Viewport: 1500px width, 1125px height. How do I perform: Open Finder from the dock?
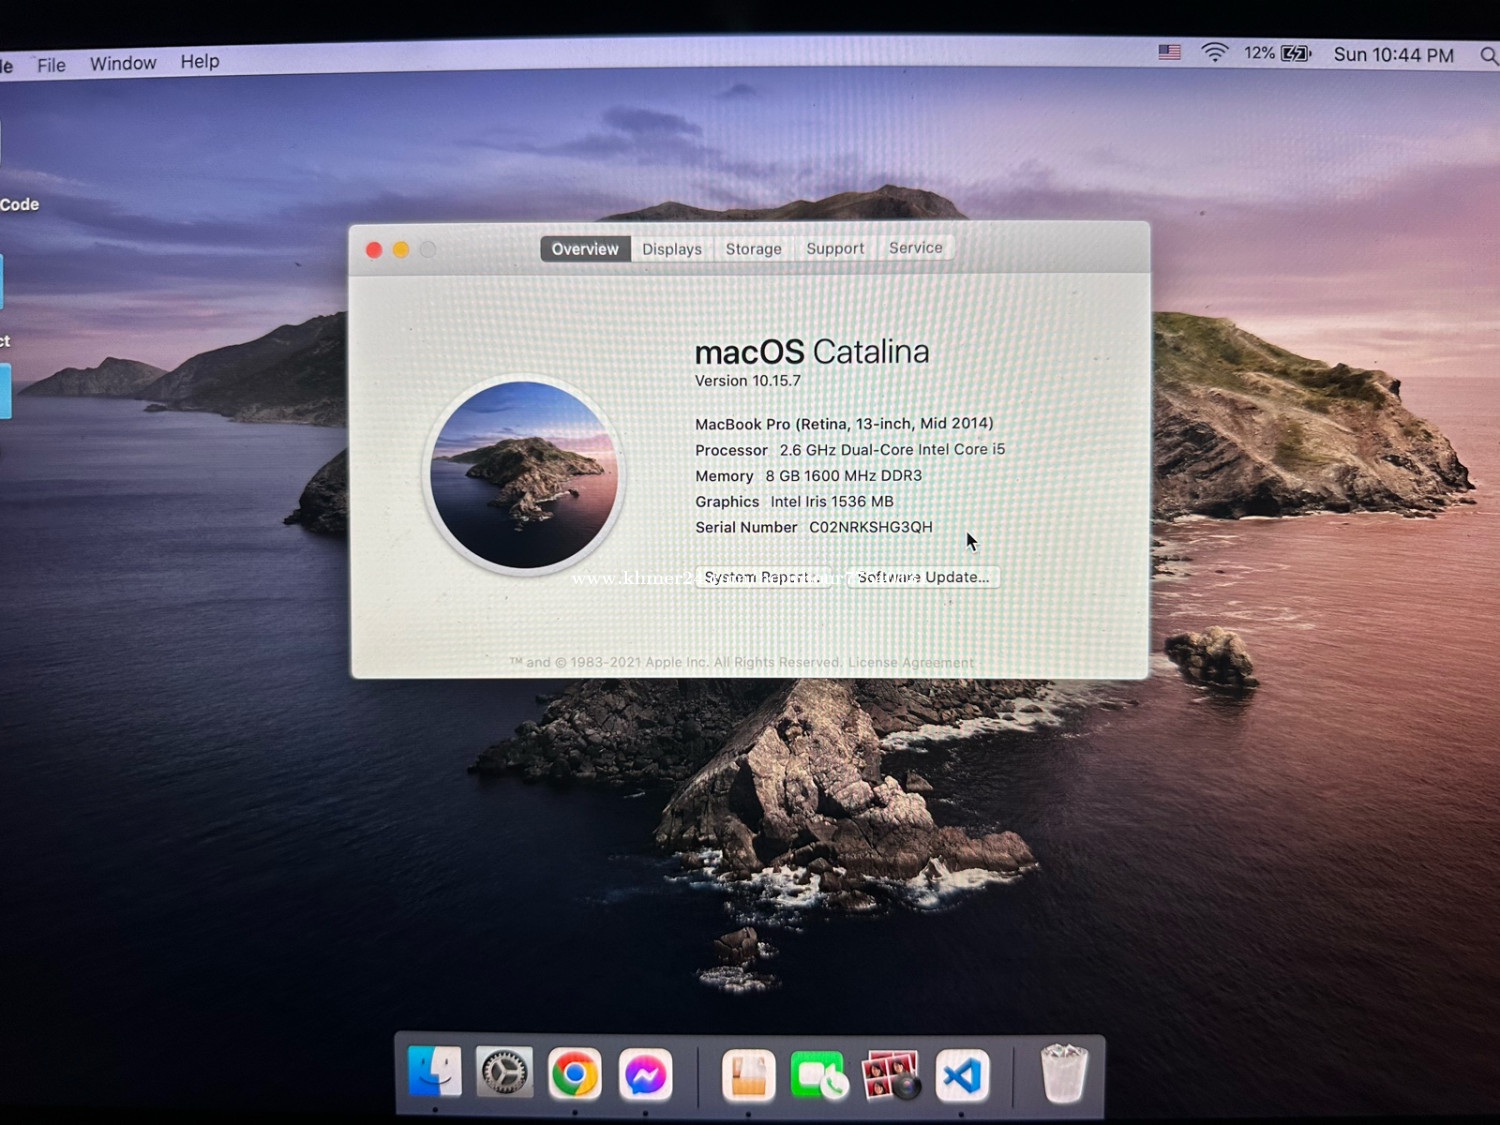(435, 1074)
